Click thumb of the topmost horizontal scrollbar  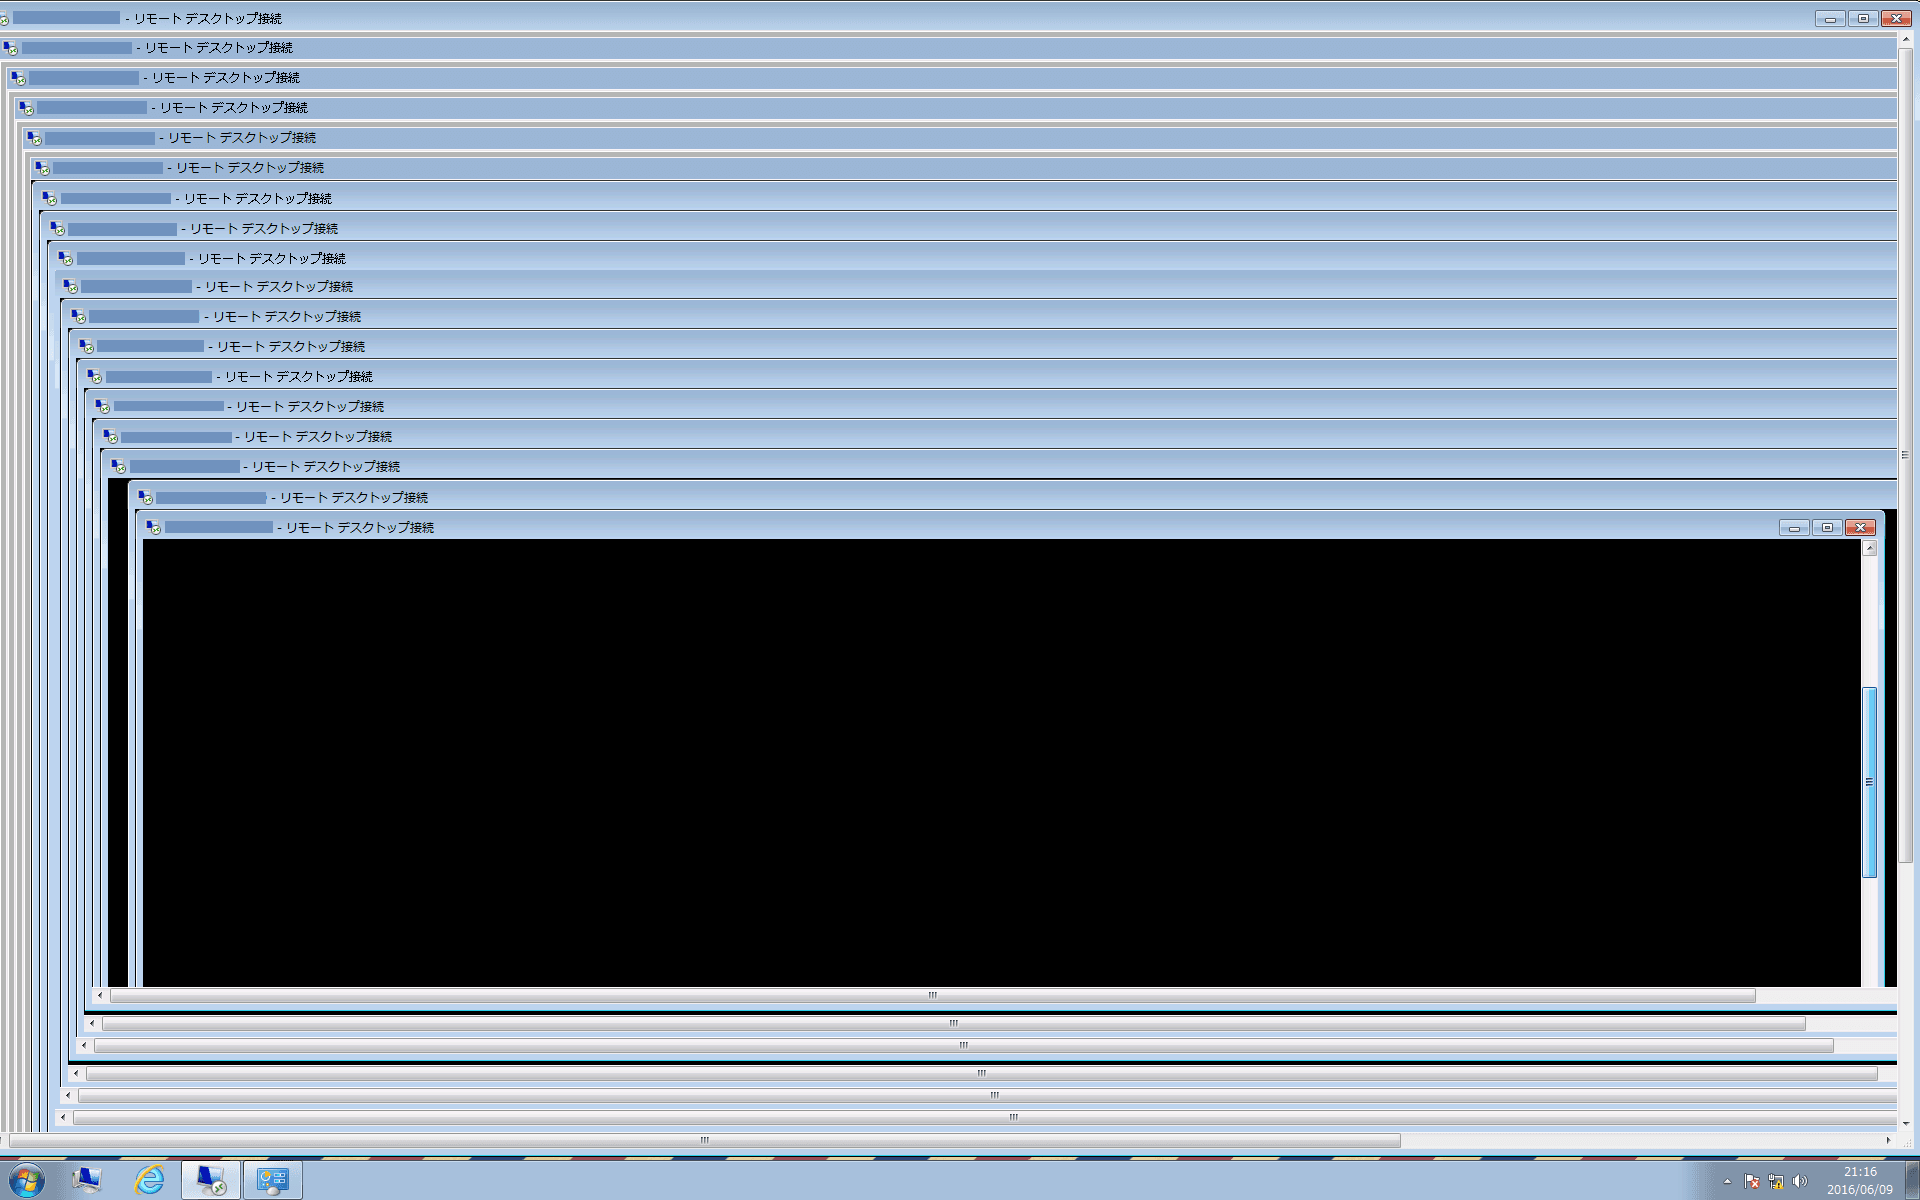pos(932,995)
